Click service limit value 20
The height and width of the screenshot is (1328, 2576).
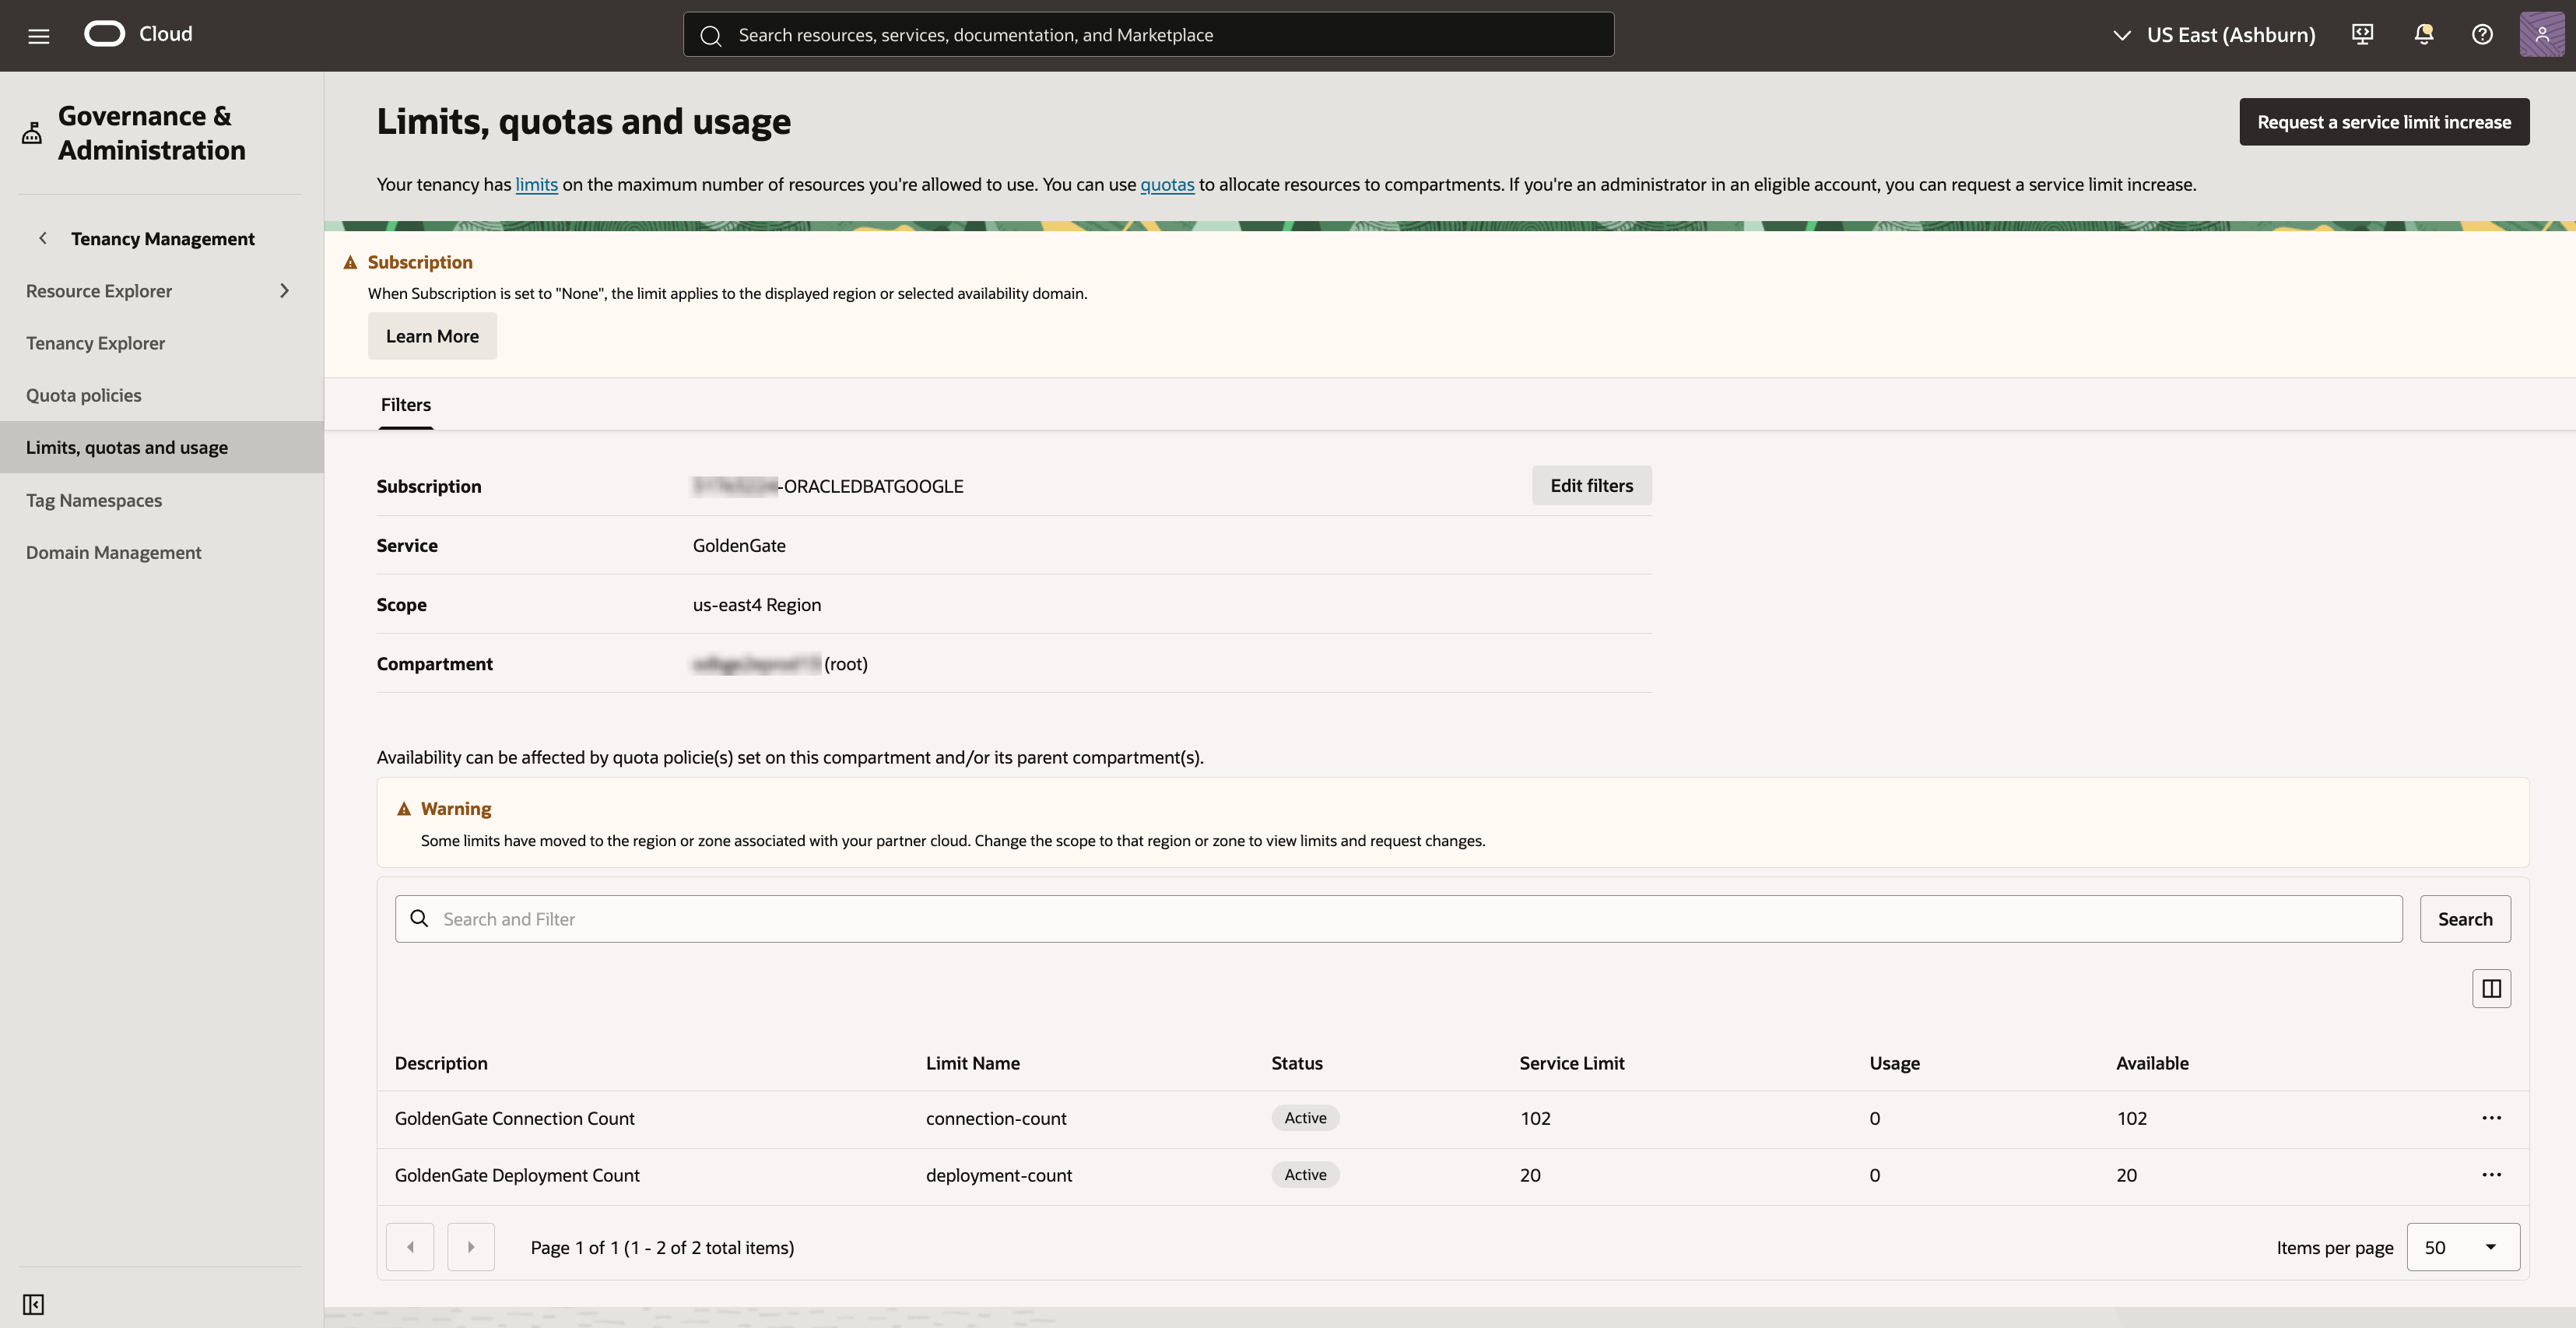1530,1175
